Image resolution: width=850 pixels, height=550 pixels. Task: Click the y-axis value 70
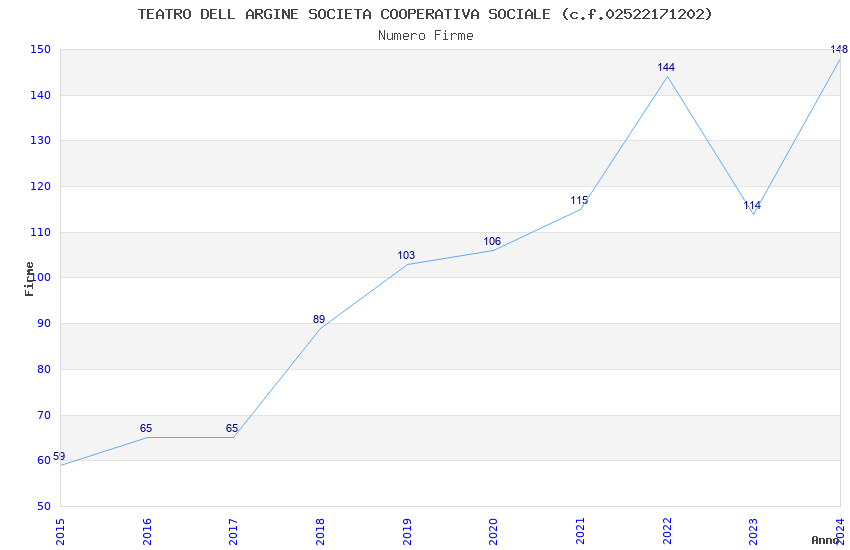tap(44, 416)
